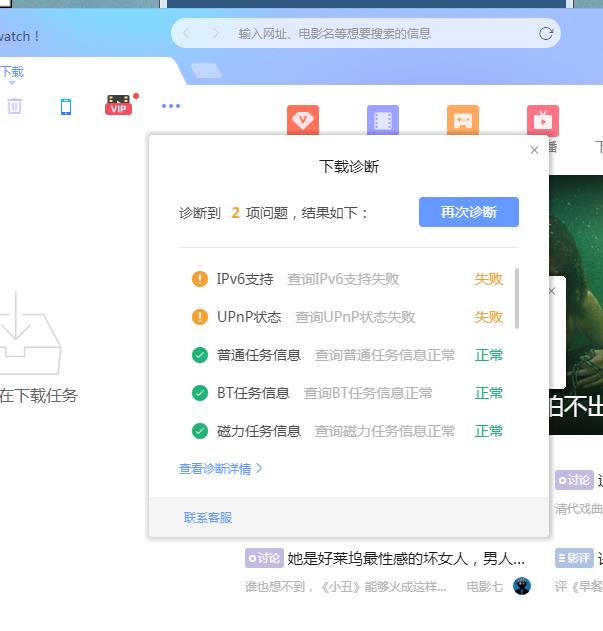
Task: Go forward with the right arrow
Action: [215, 33]
